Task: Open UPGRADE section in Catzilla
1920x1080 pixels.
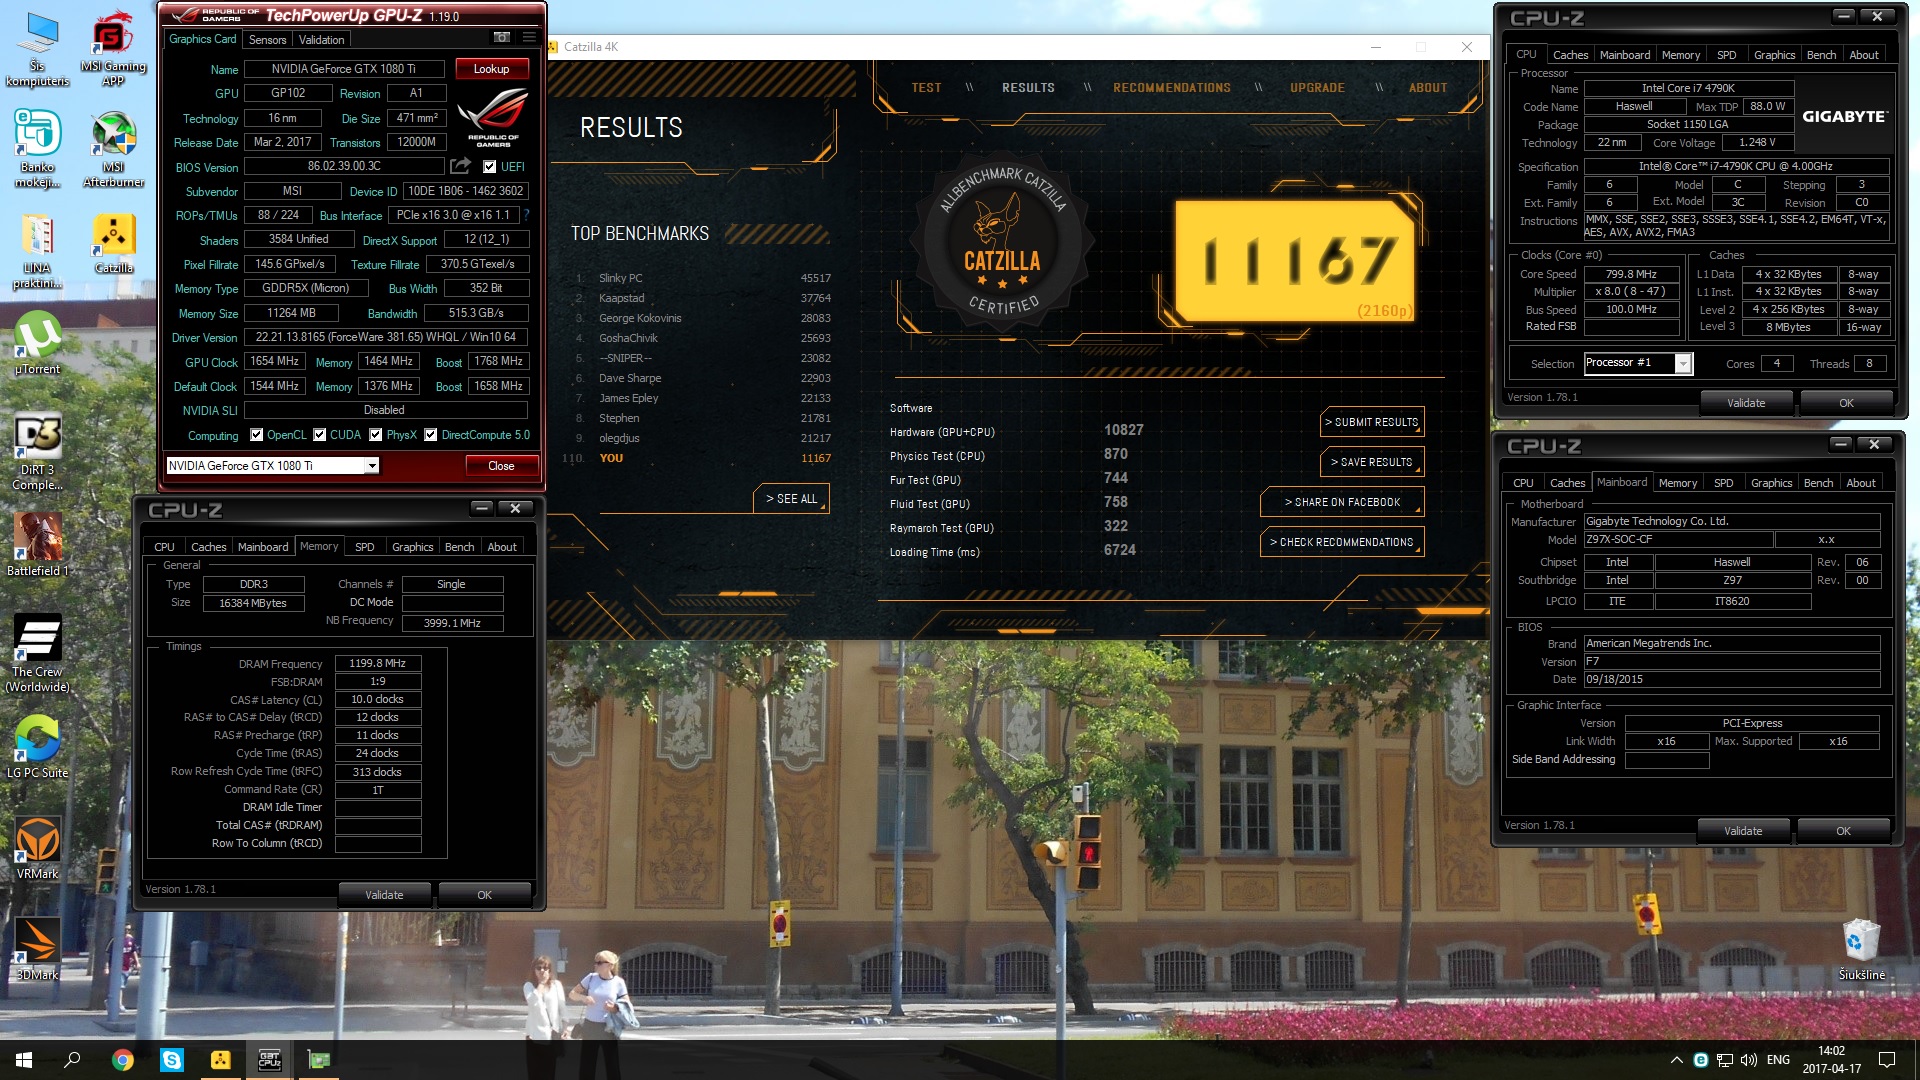Action: (x=1317, y=88)
